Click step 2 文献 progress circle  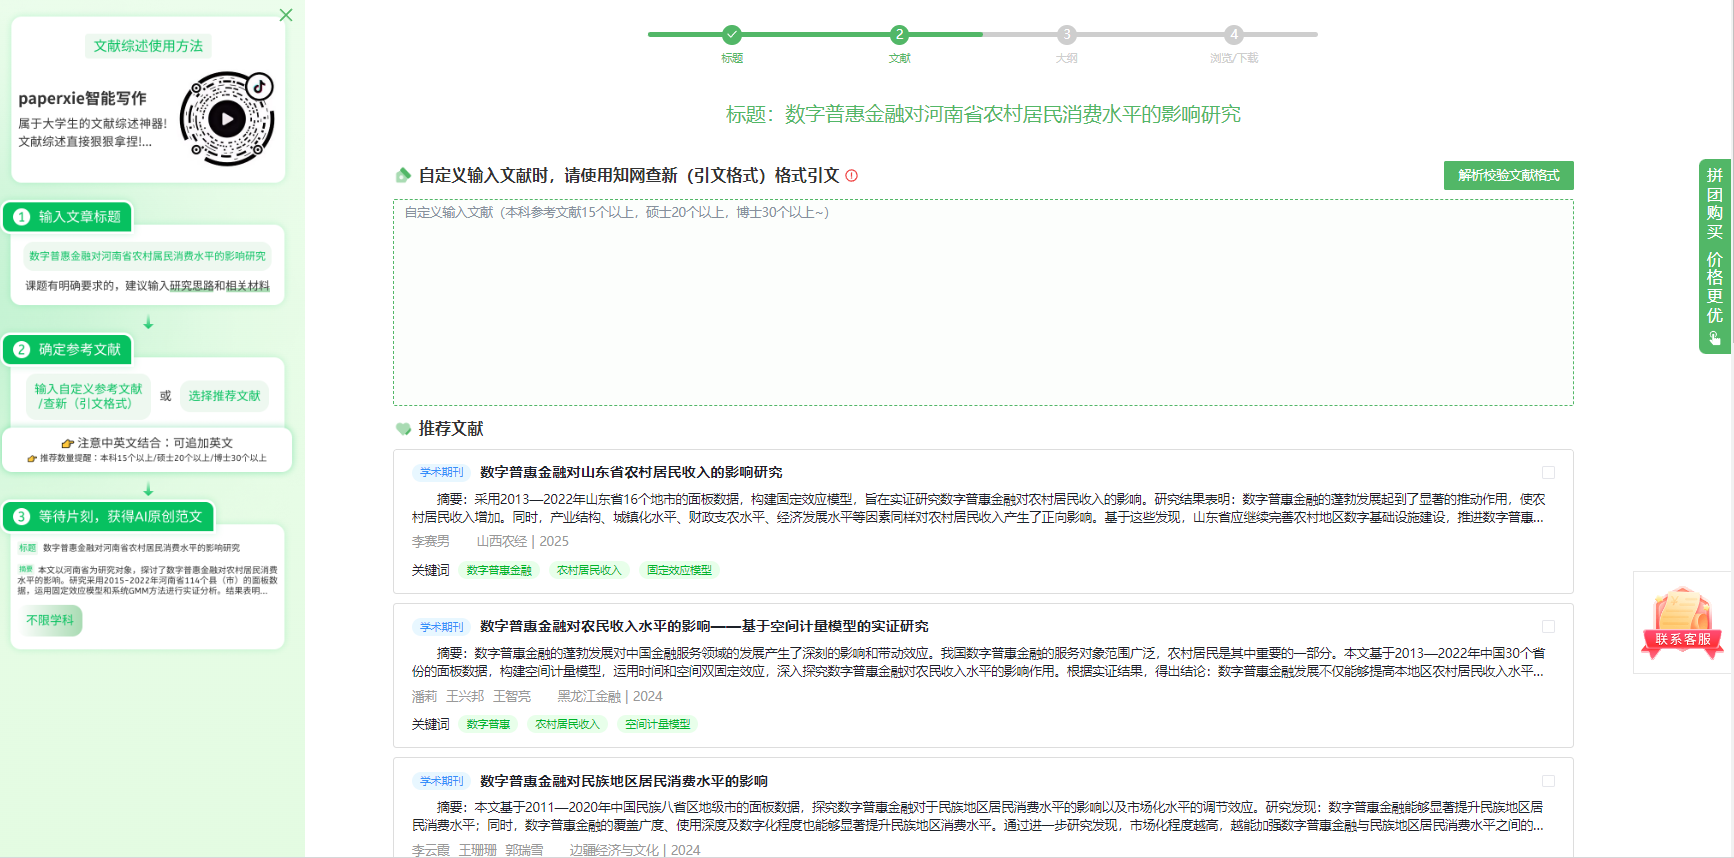pyautogui.click(x=899, y=34)
